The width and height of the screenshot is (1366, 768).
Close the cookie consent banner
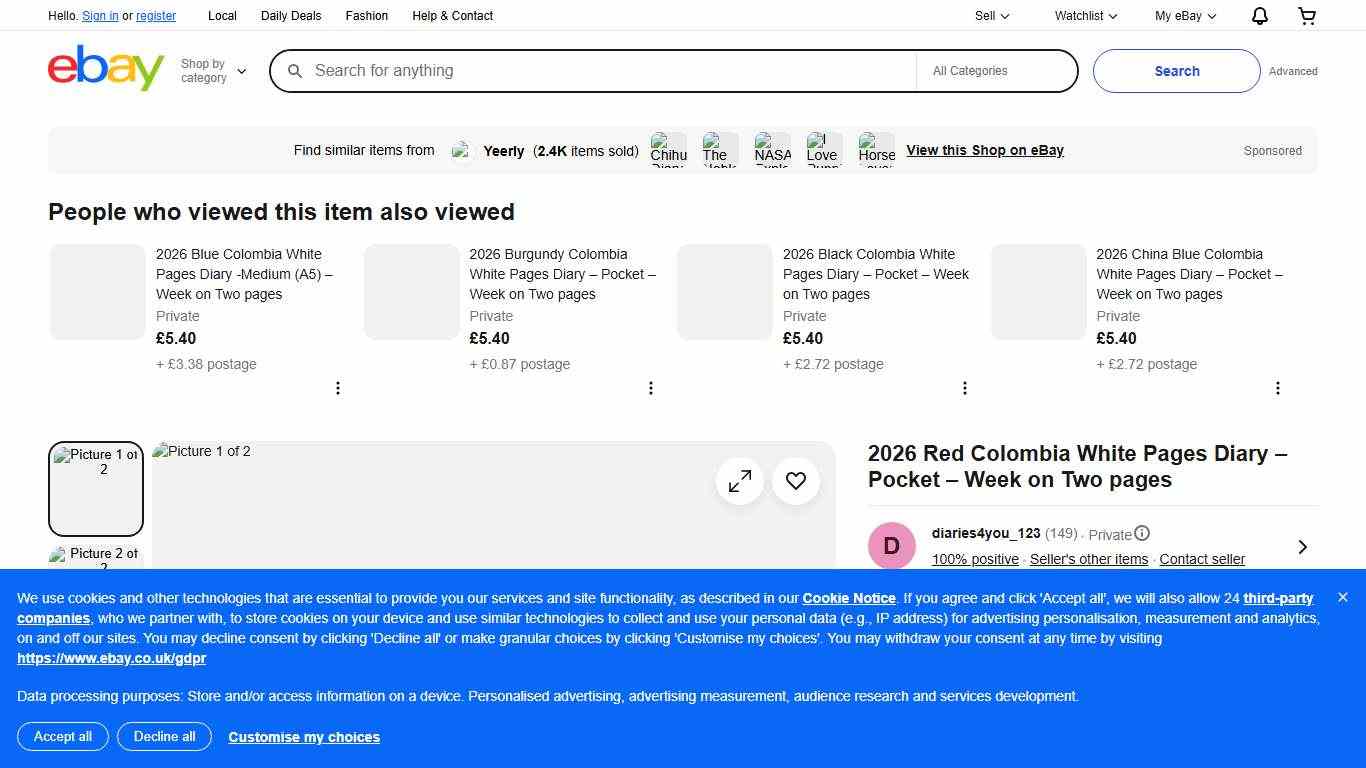(x=1343, y=597)
